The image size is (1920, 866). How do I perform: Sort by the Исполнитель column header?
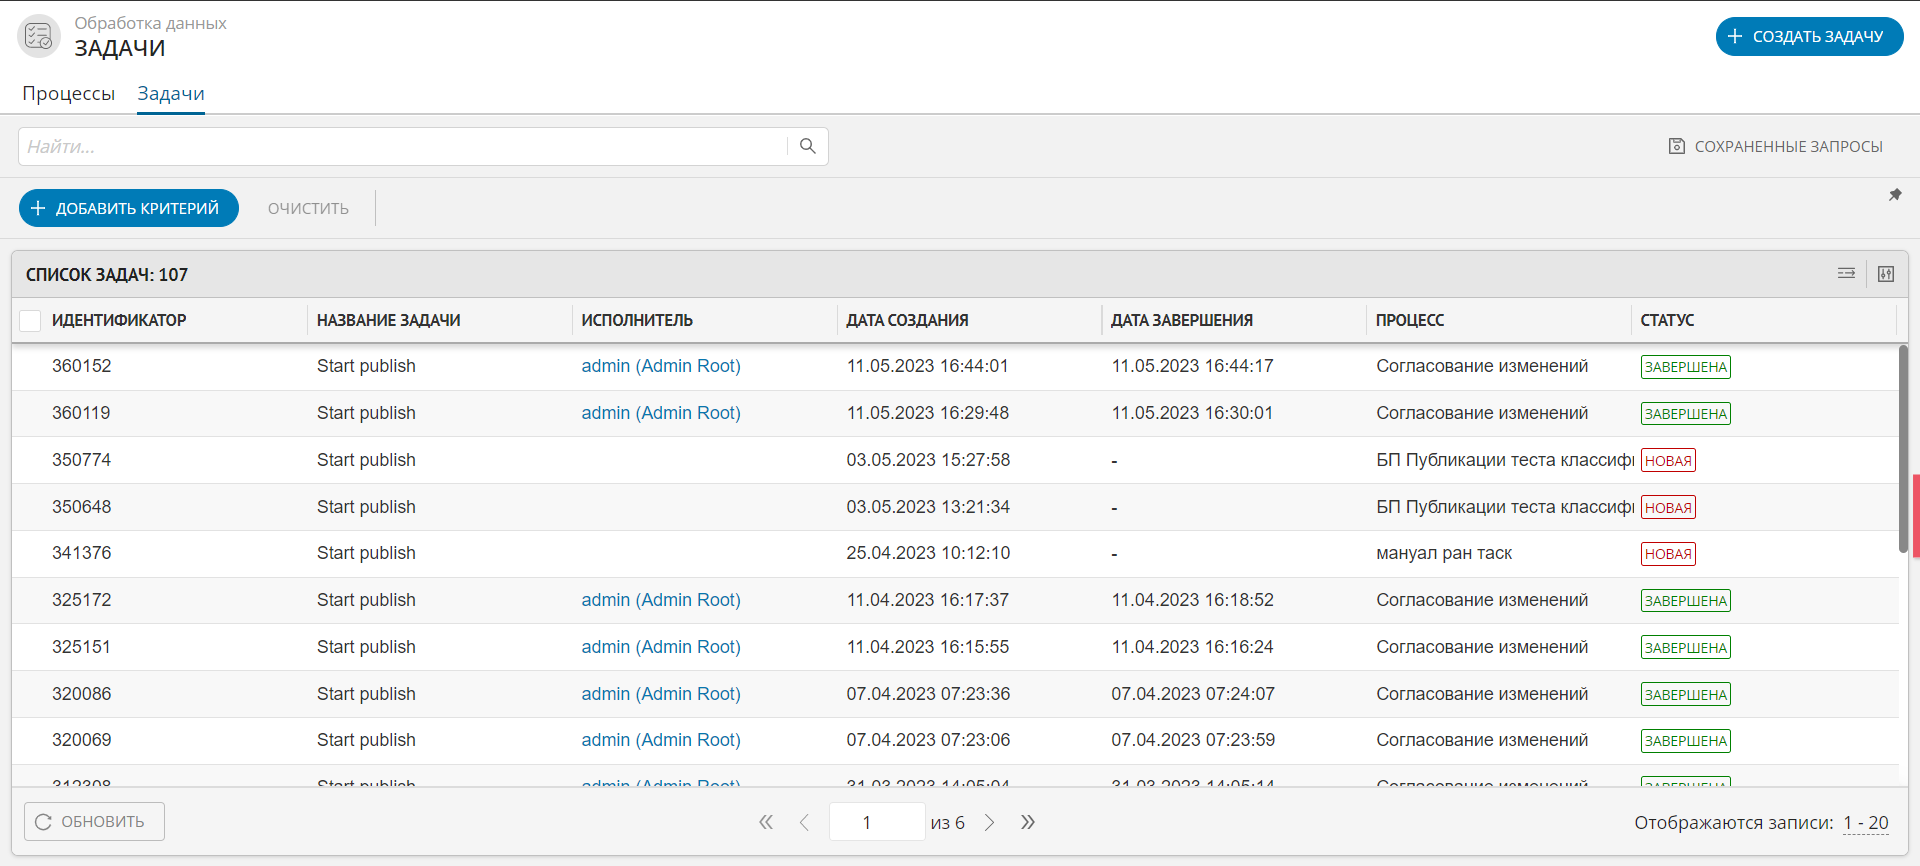[637, 320]
